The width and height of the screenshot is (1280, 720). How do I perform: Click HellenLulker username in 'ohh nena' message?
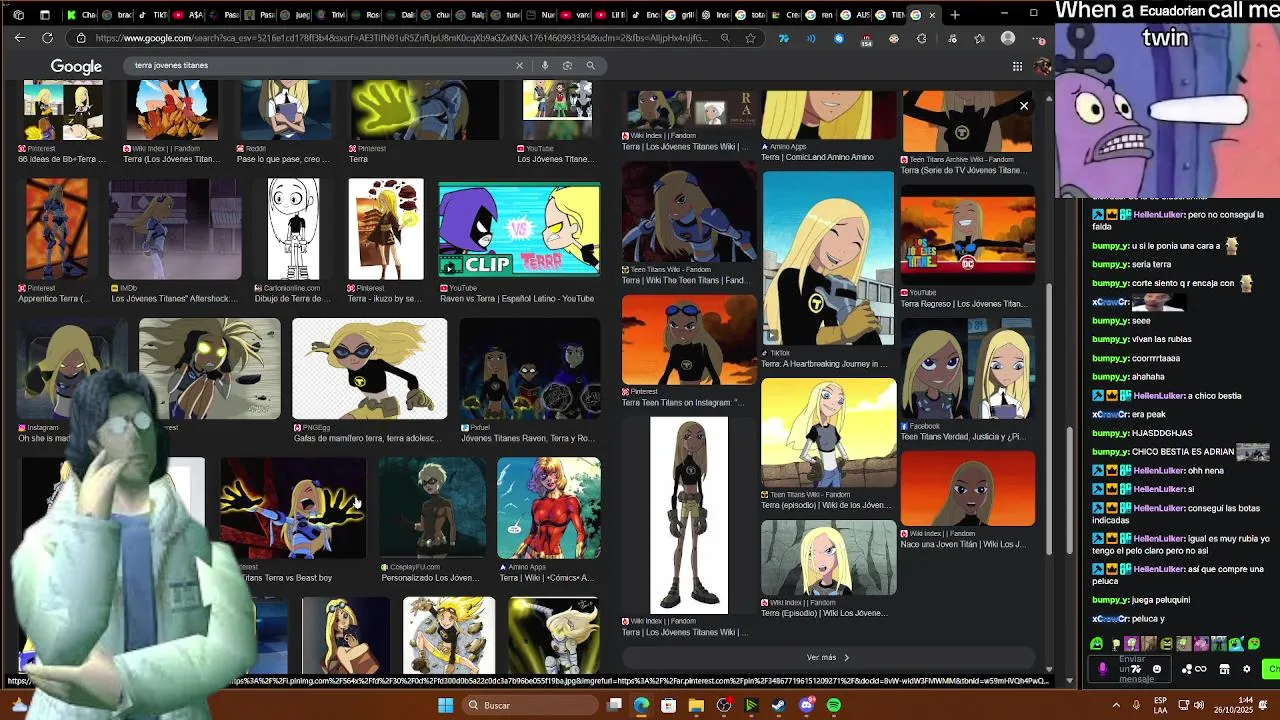click(1158, 471)
